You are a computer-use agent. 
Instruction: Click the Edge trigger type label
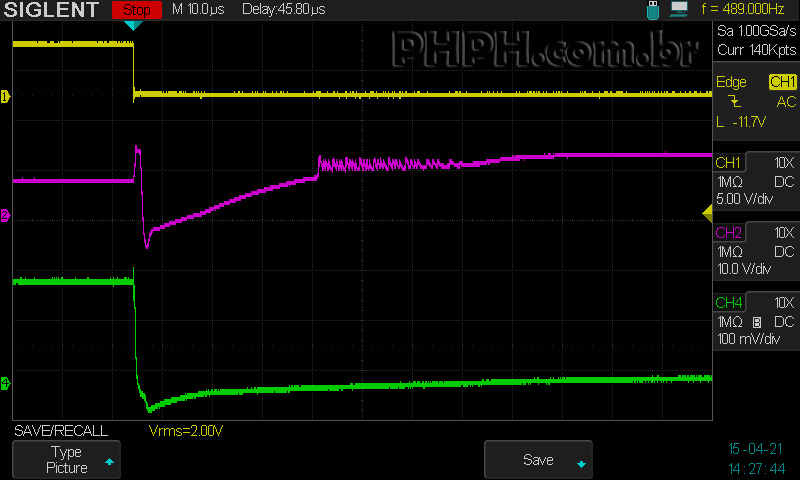tap(731, 82)
